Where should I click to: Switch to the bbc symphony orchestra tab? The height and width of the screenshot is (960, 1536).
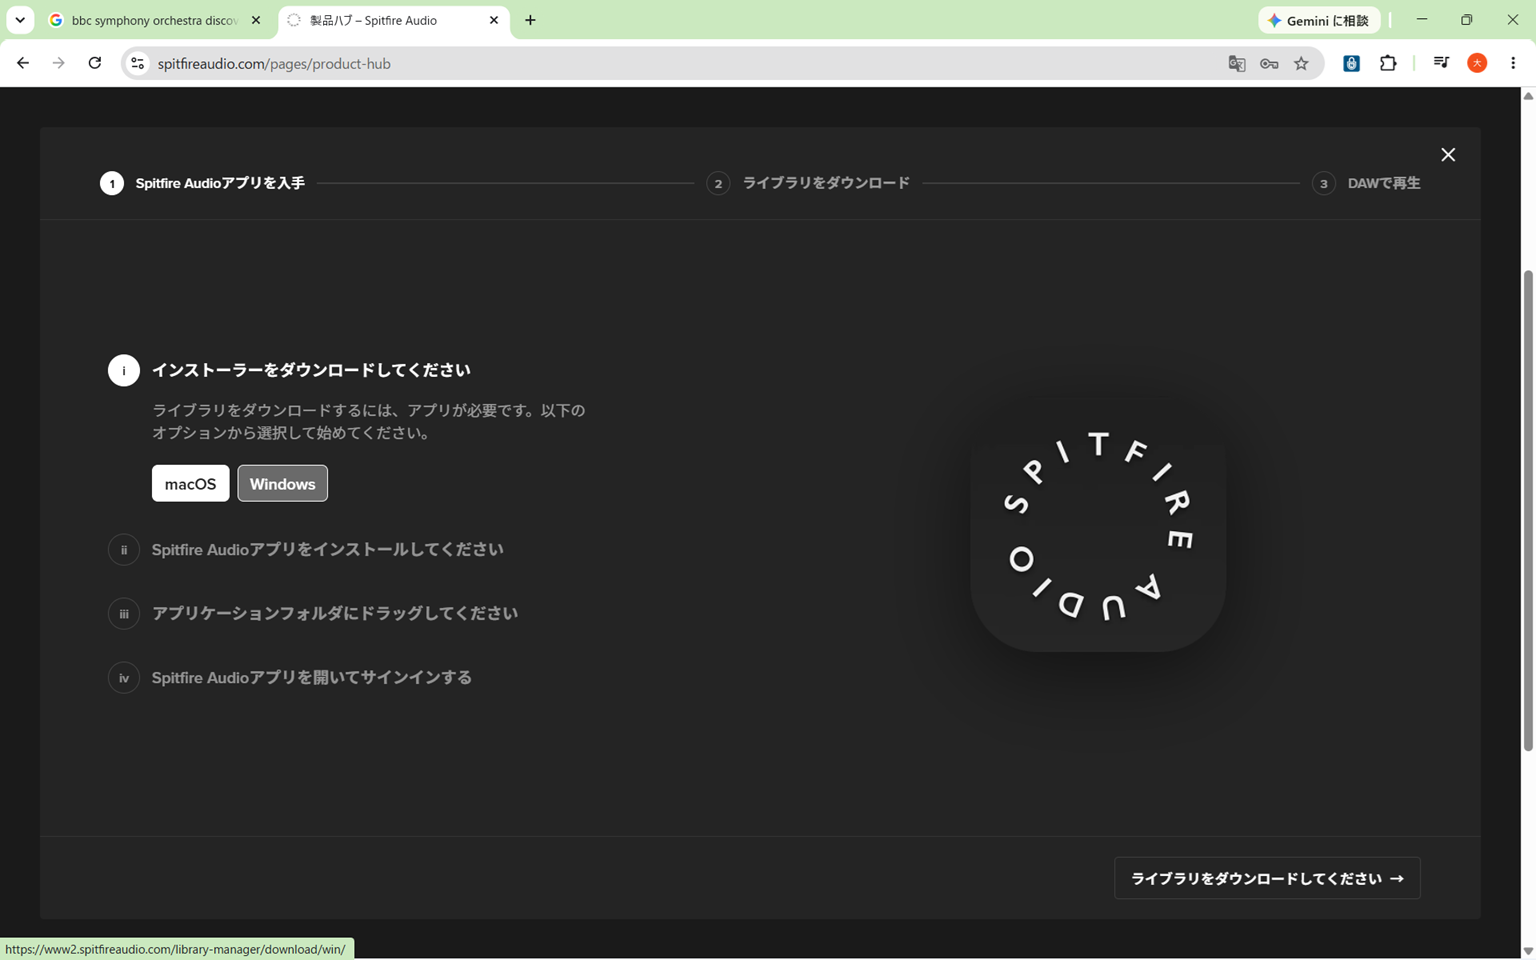155,20
